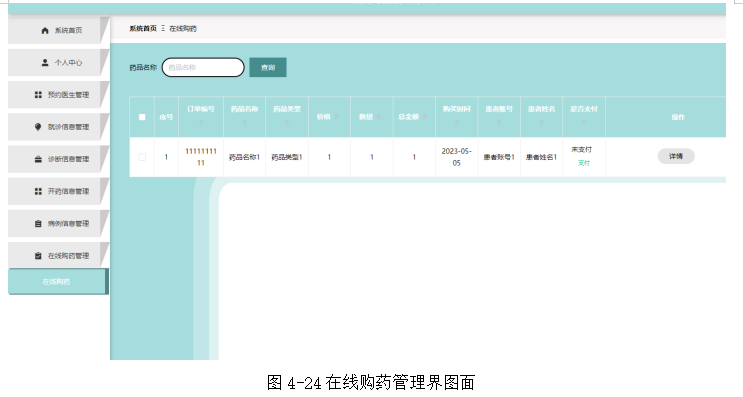Viewport: 743px width, 397px height.
Task: Click the 药品类型1 cell
Action: [287, 157]
